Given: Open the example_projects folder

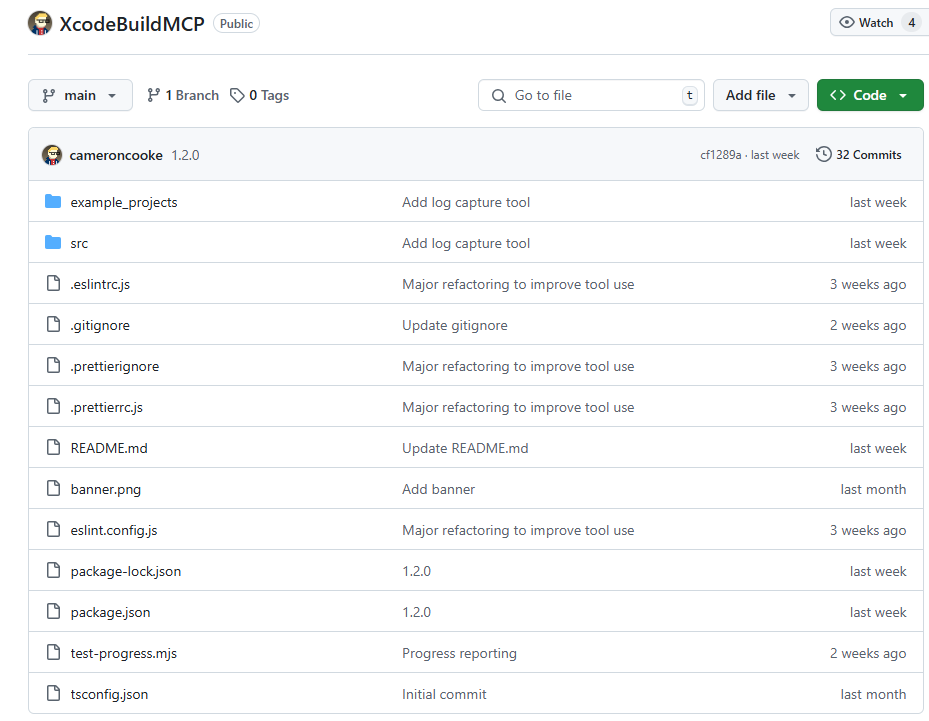Looking at the screenshot, I should pos(124,203).
